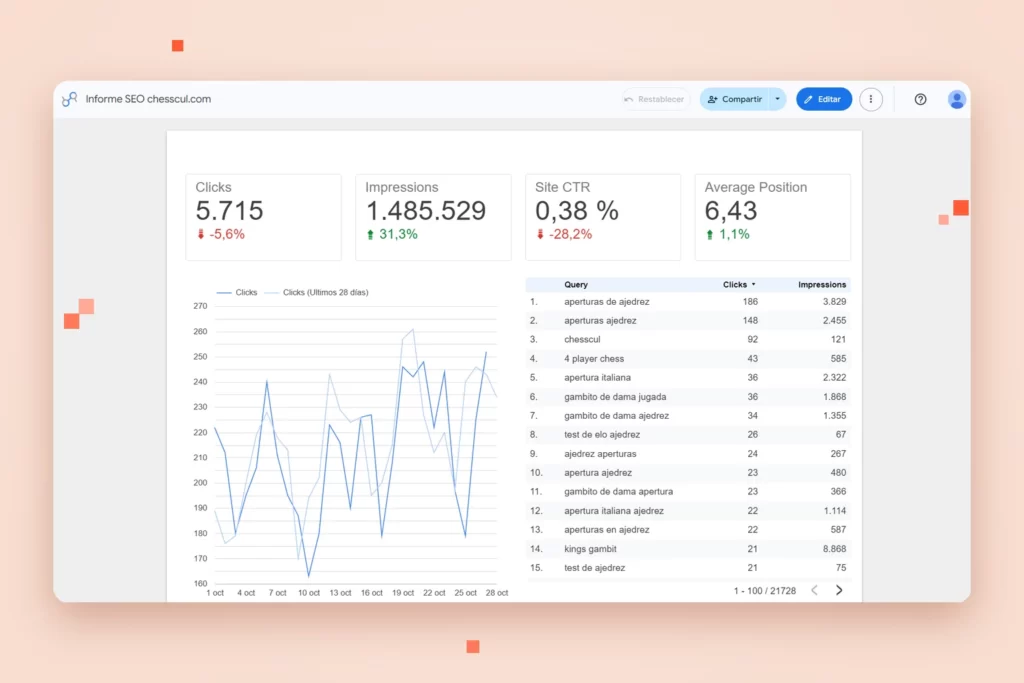The height and width of the screenshot is (683, 1024).
Task: Click the -28,2% CTR change indicator
Action: [564, 234]
